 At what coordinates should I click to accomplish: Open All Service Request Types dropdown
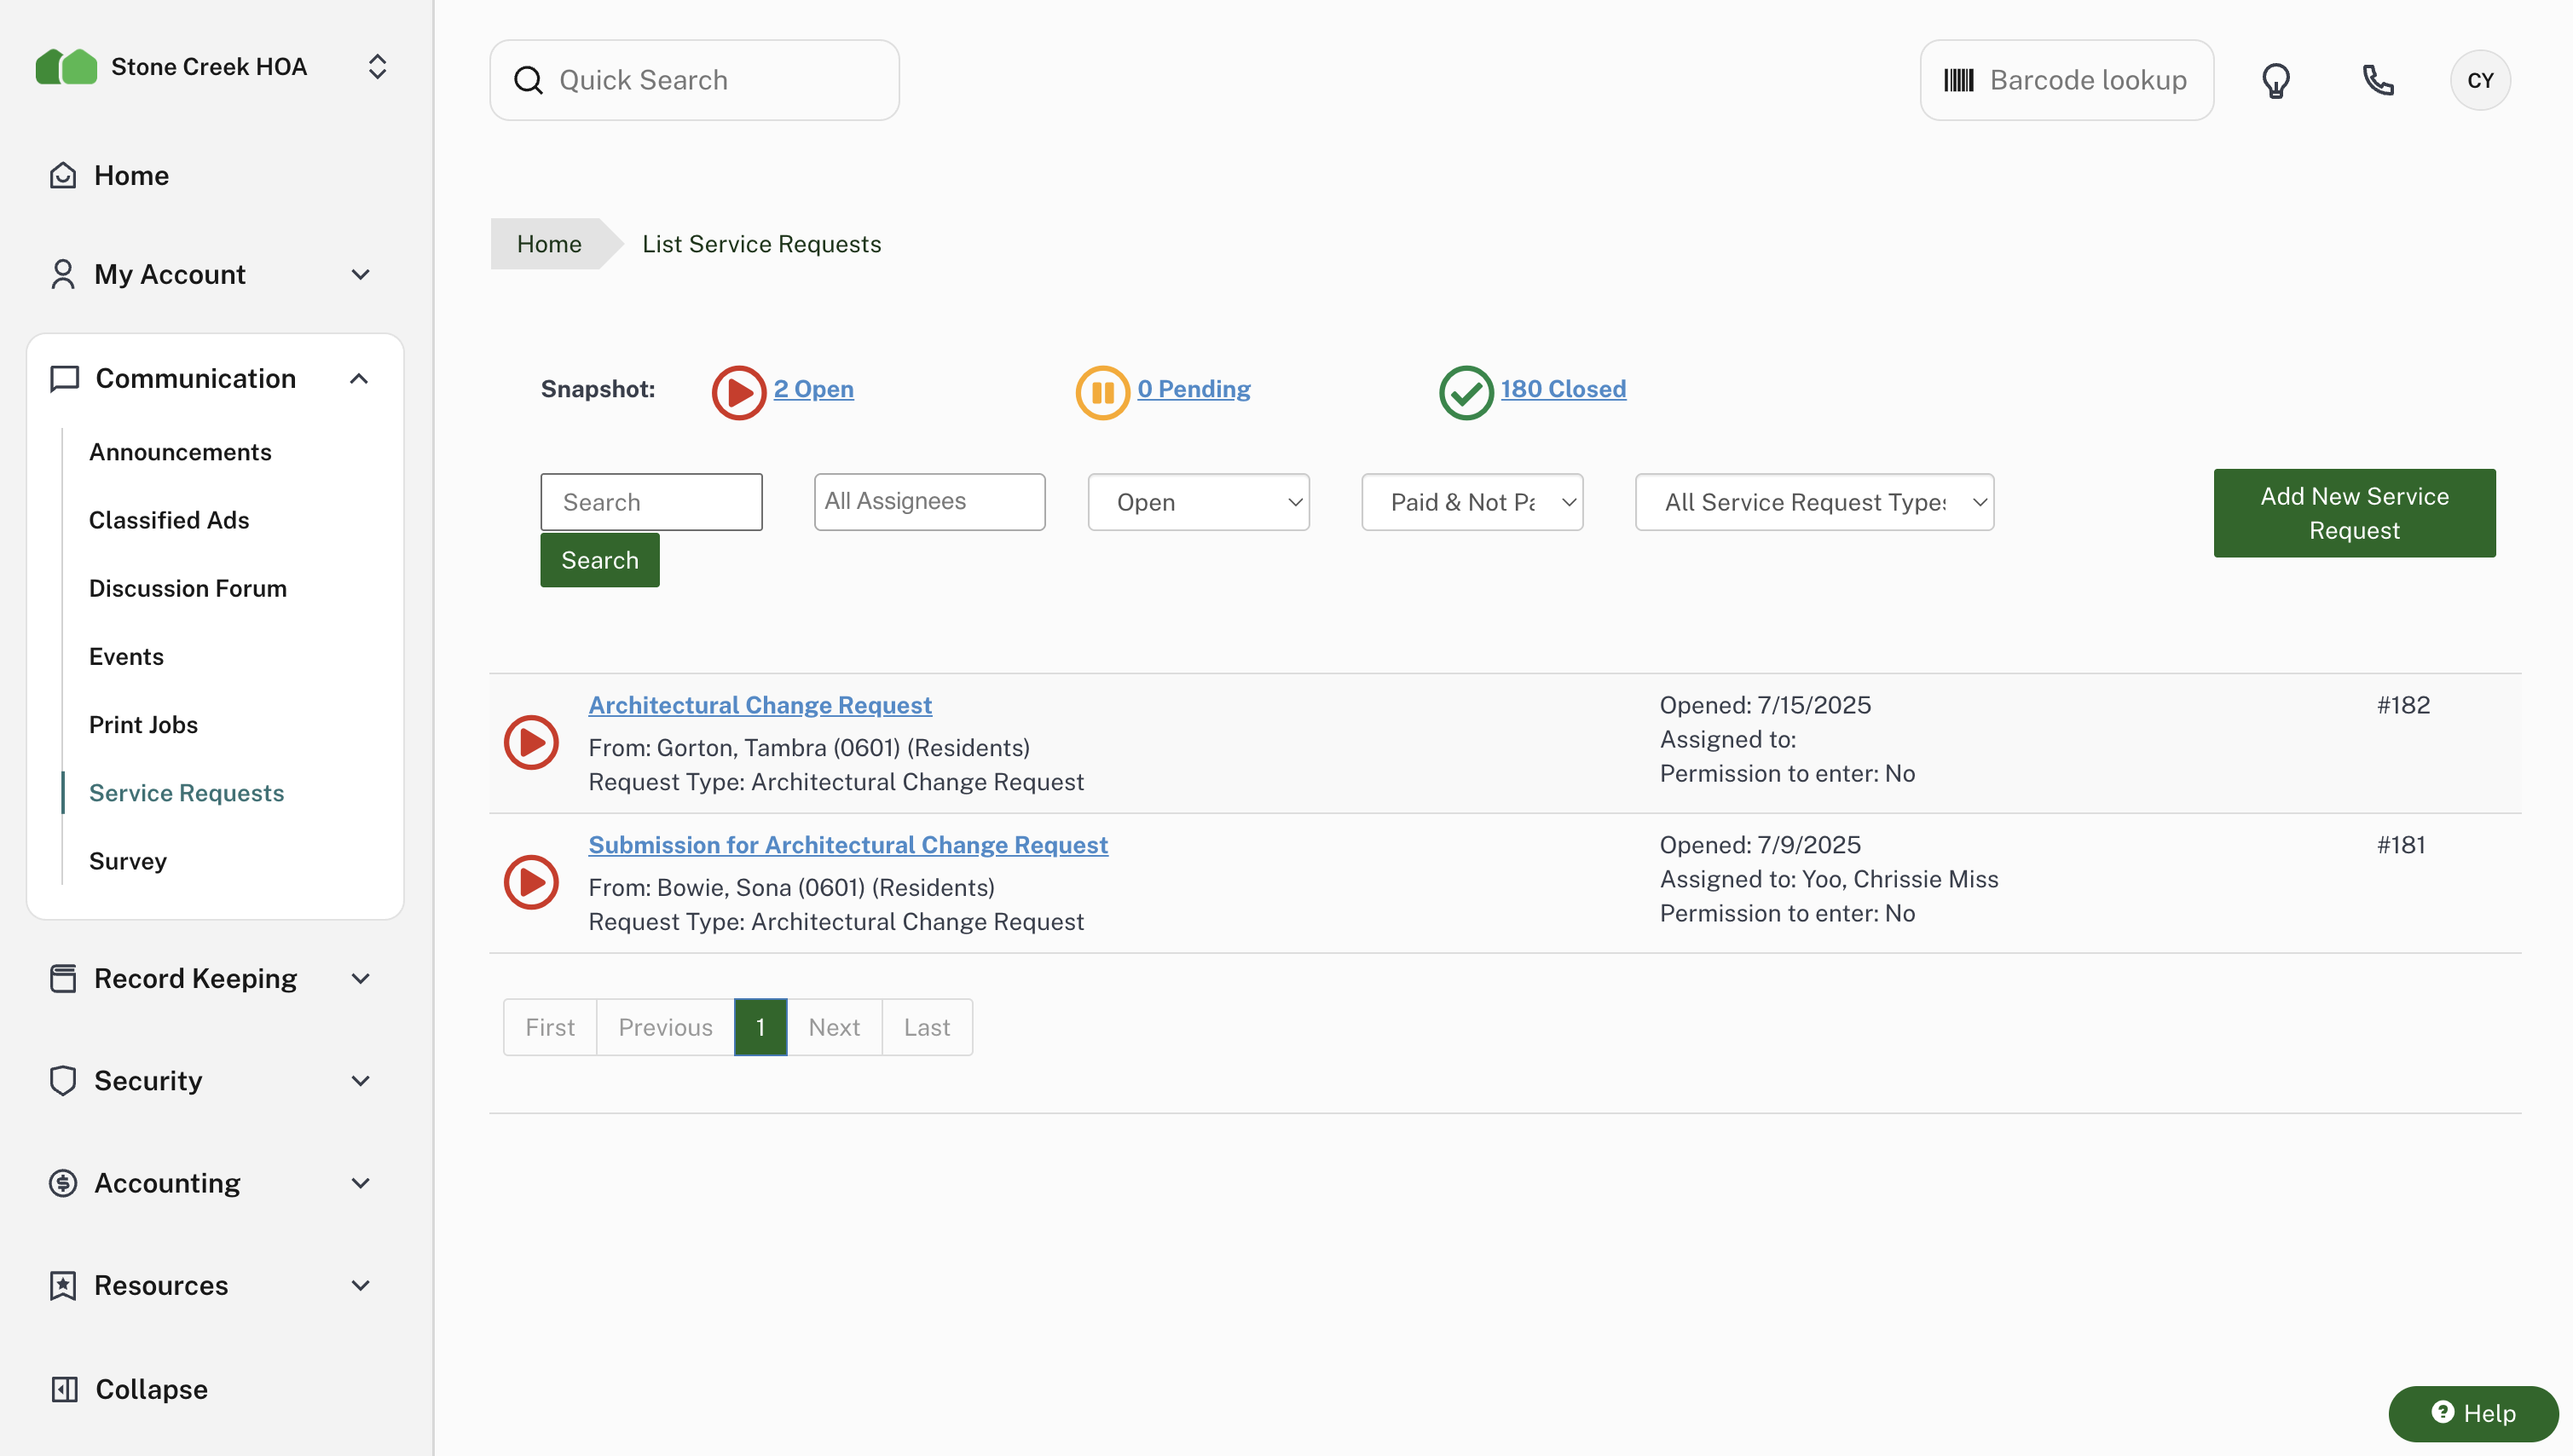coord(1813,502)
